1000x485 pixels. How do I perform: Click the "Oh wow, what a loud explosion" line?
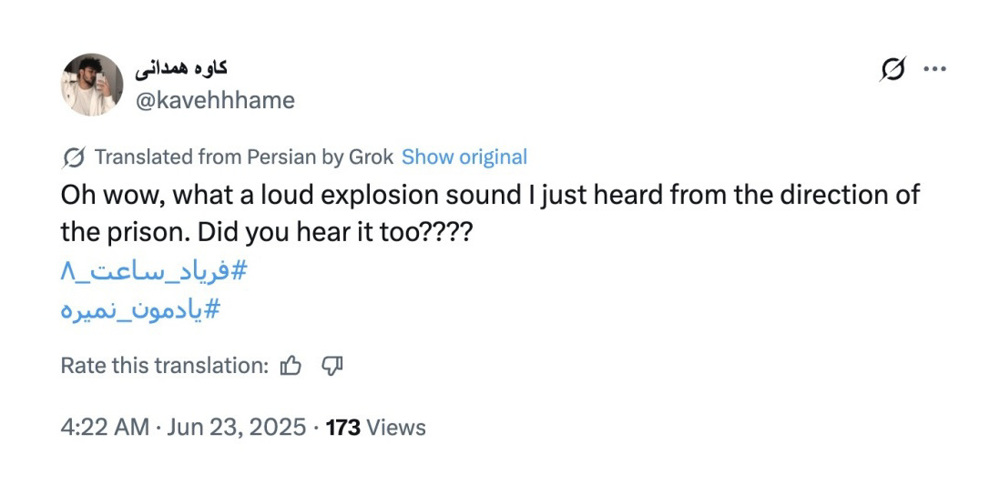[x=490, y=194]
